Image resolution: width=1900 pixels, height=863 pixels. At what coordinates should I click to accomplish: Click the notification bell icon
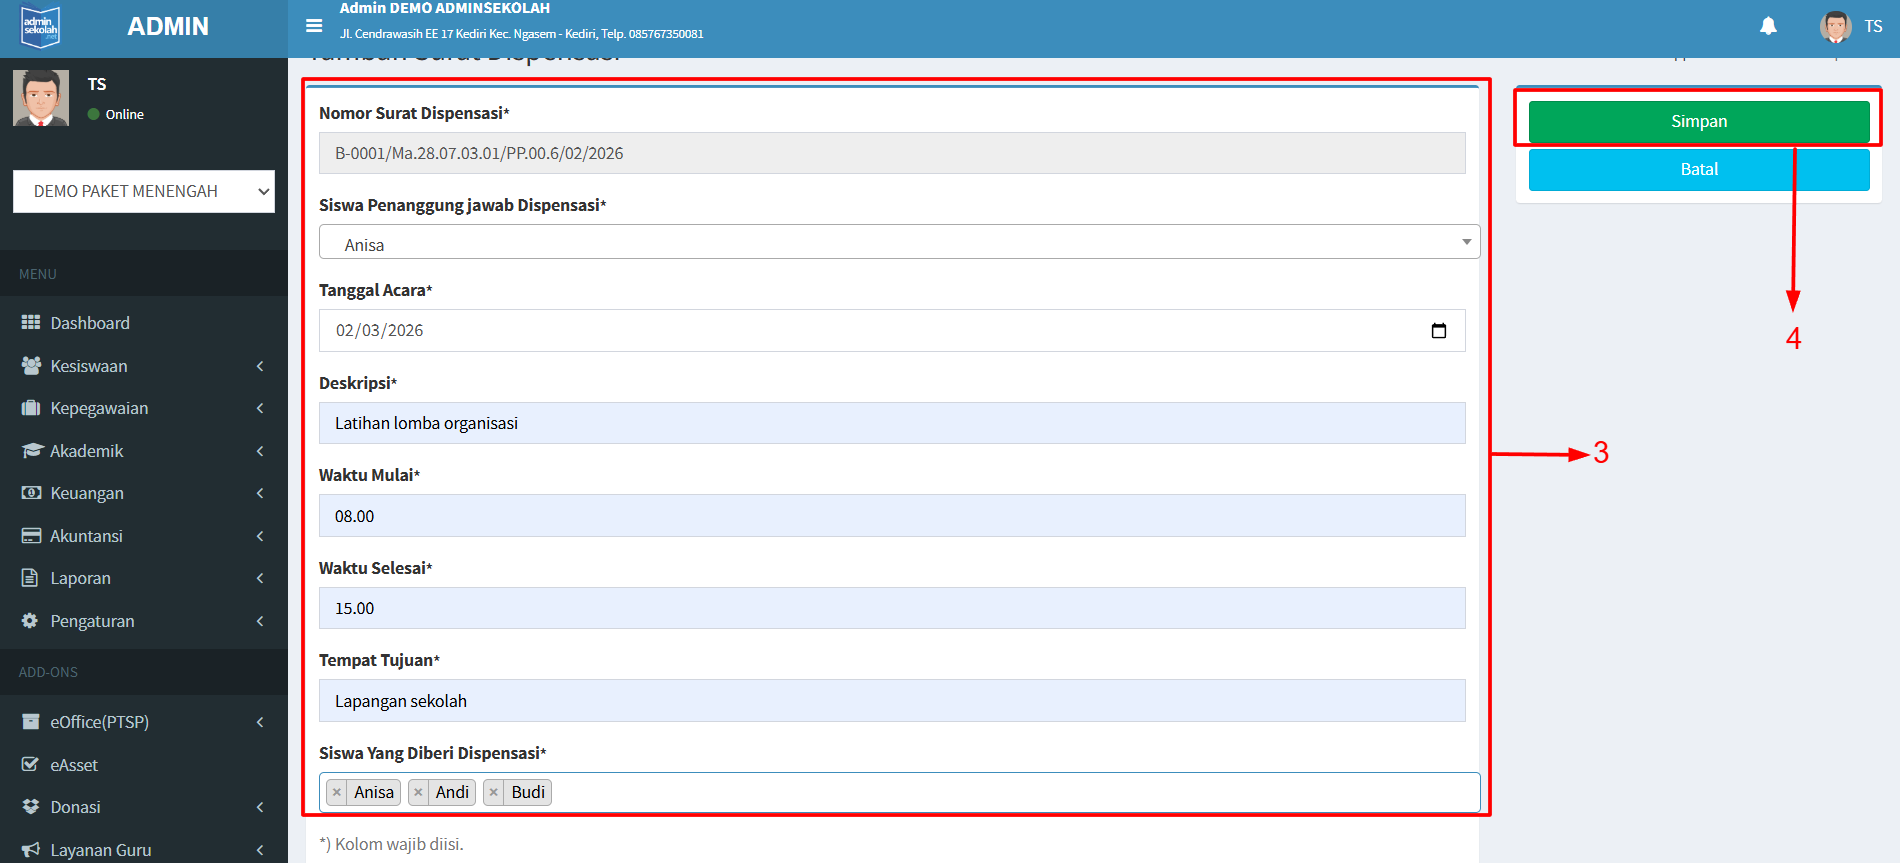[x=1768, y=26]
